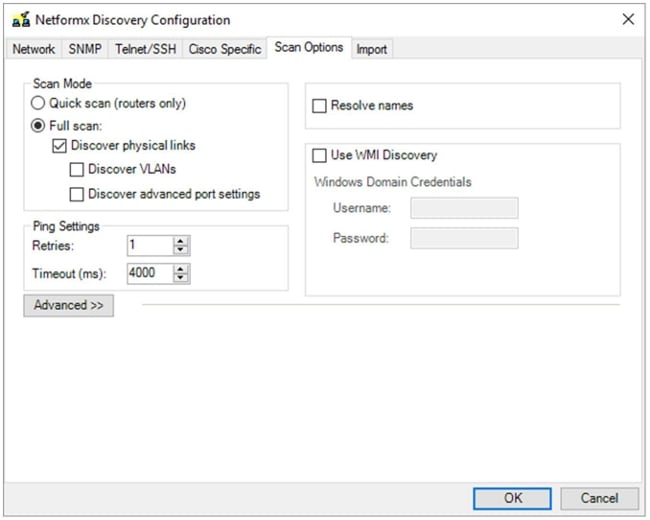This screenshot has width=650, height=520.
Task: Select Quick scan (routers only) radio button
Action: [x=38, y=103]
